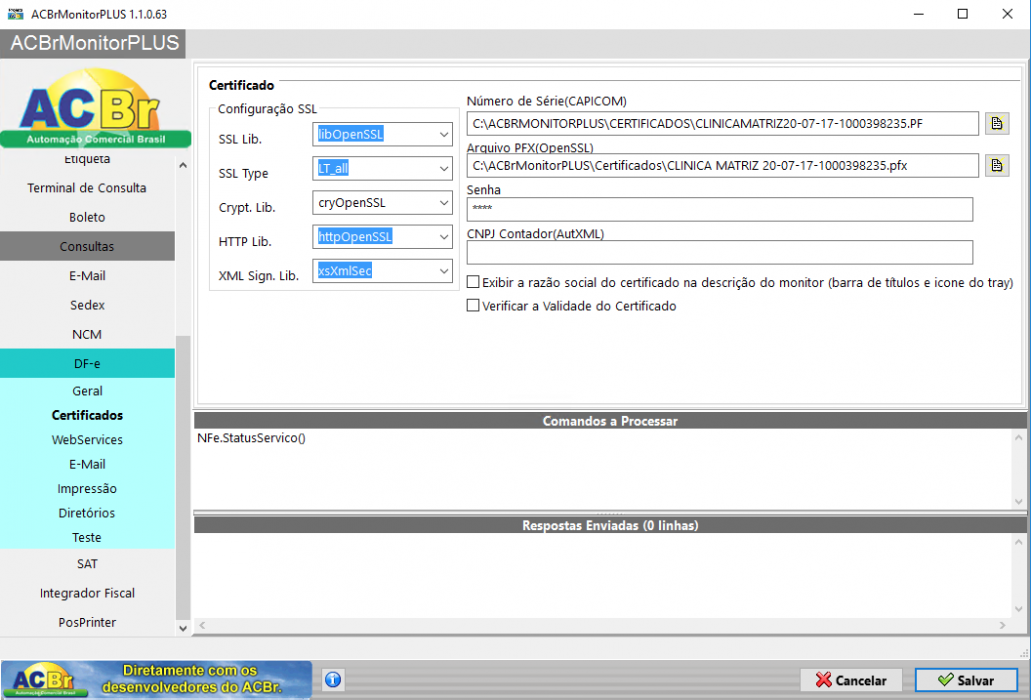Open the top-level E-Mail section

87,276
